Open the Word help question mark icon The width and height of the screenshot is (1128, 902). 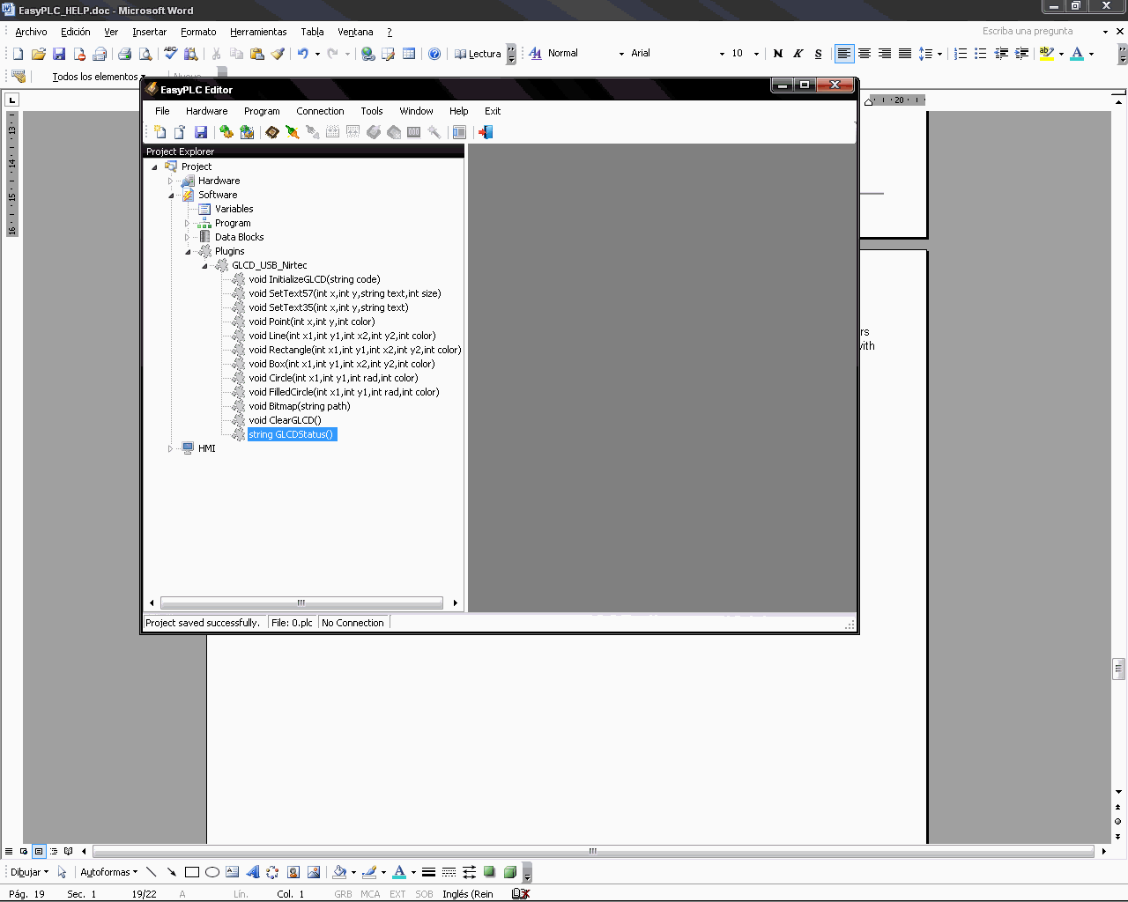coord(434,54)
